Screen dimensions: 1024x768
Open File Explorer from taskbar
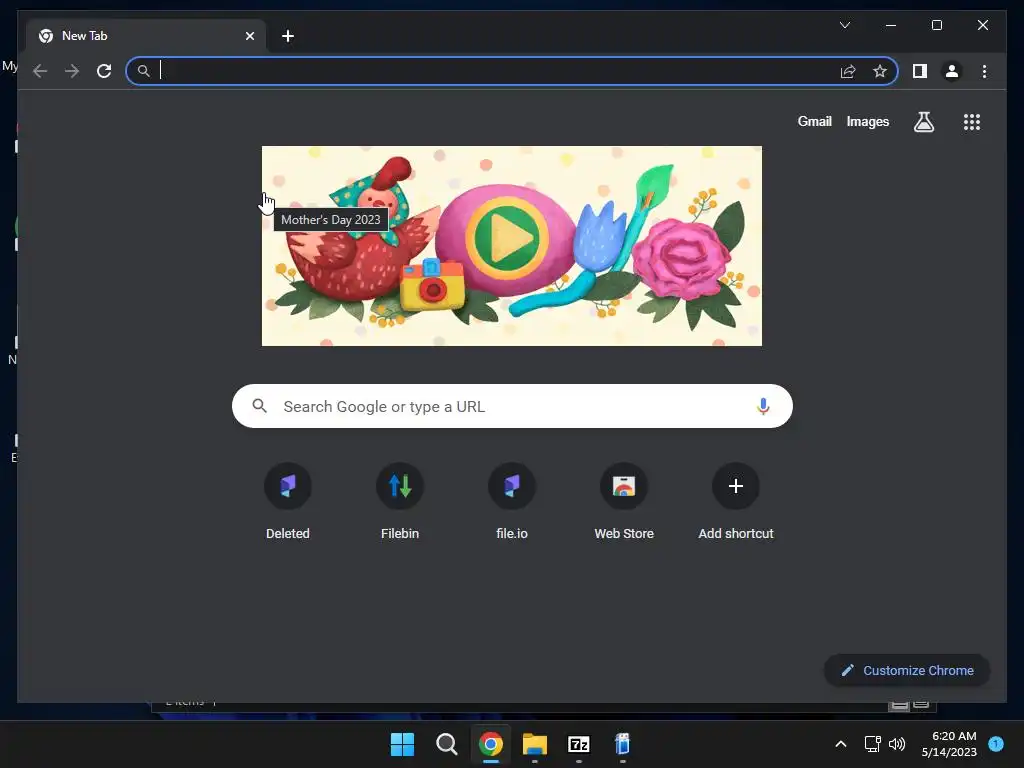[x=535, y=744]
